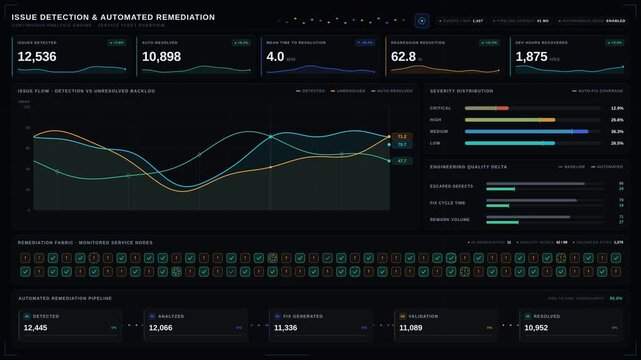Image resolution: width=641 pixels, height=360 pixels.
Task: Click the 70.7 blue end-value label
Action: coord(402,145)
